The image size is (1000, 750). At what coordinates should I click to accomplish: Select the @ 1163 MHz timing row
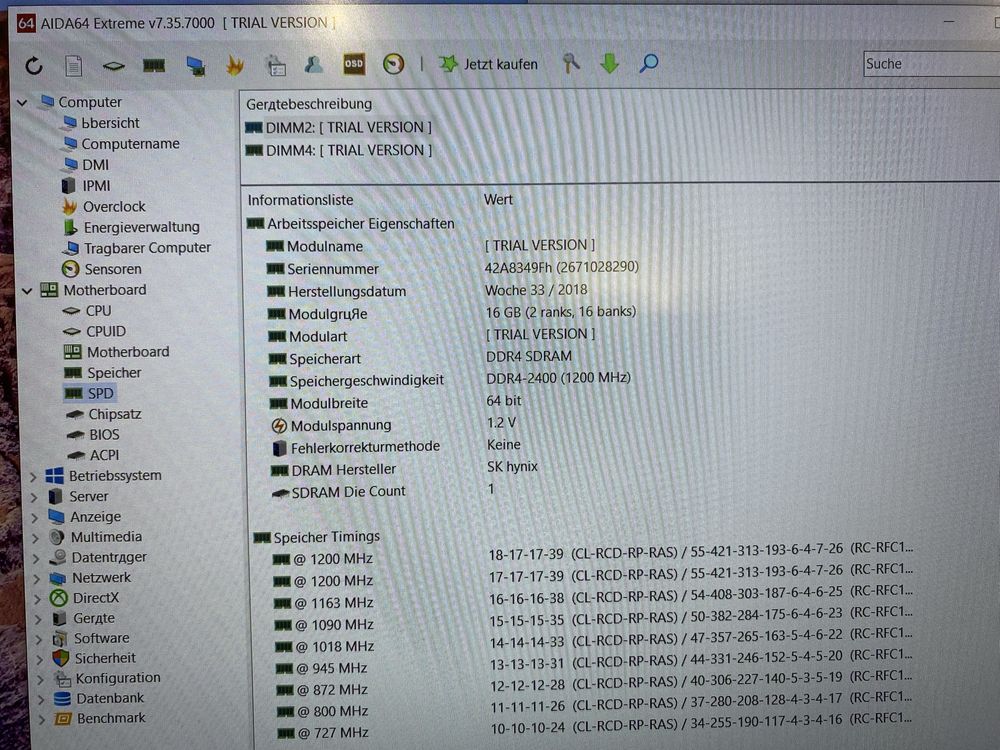[593, 599]
